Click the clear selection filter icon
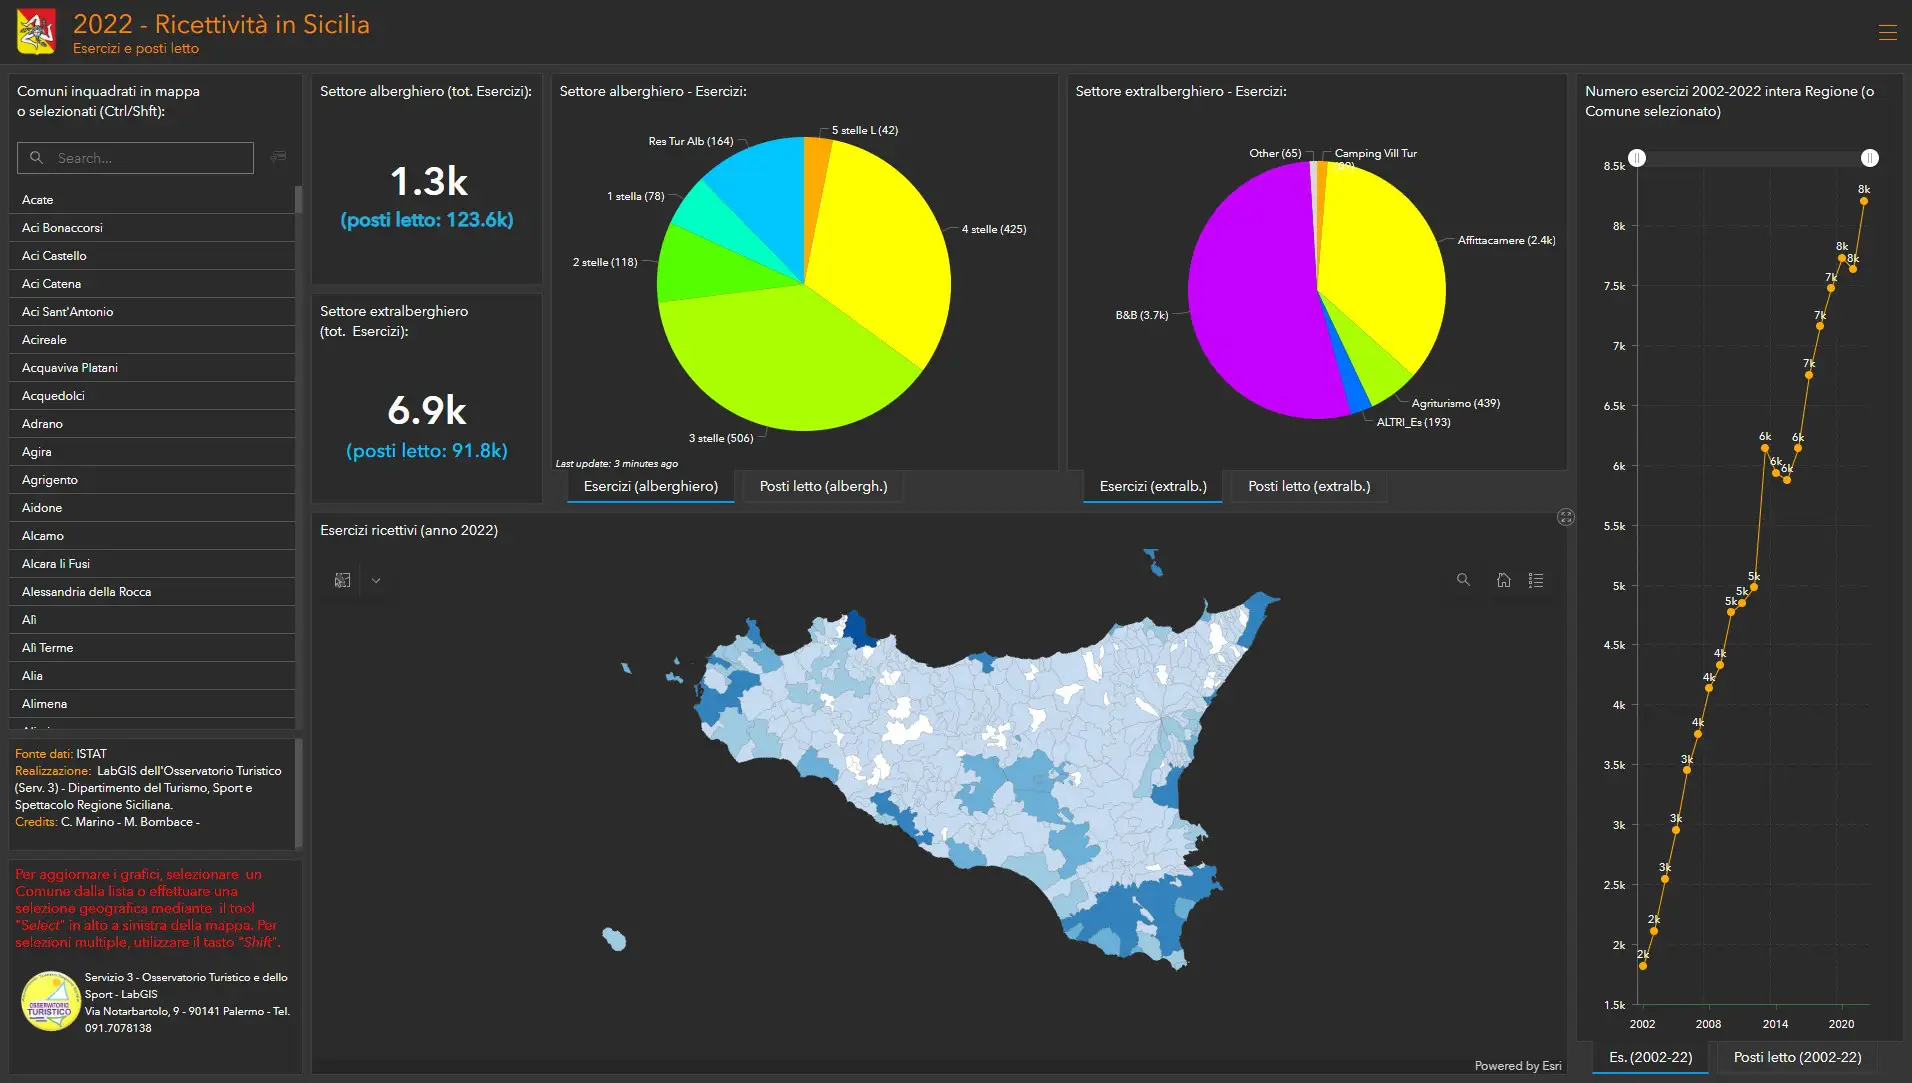This screenshot has height=1083, width=1912. [278, 157]
